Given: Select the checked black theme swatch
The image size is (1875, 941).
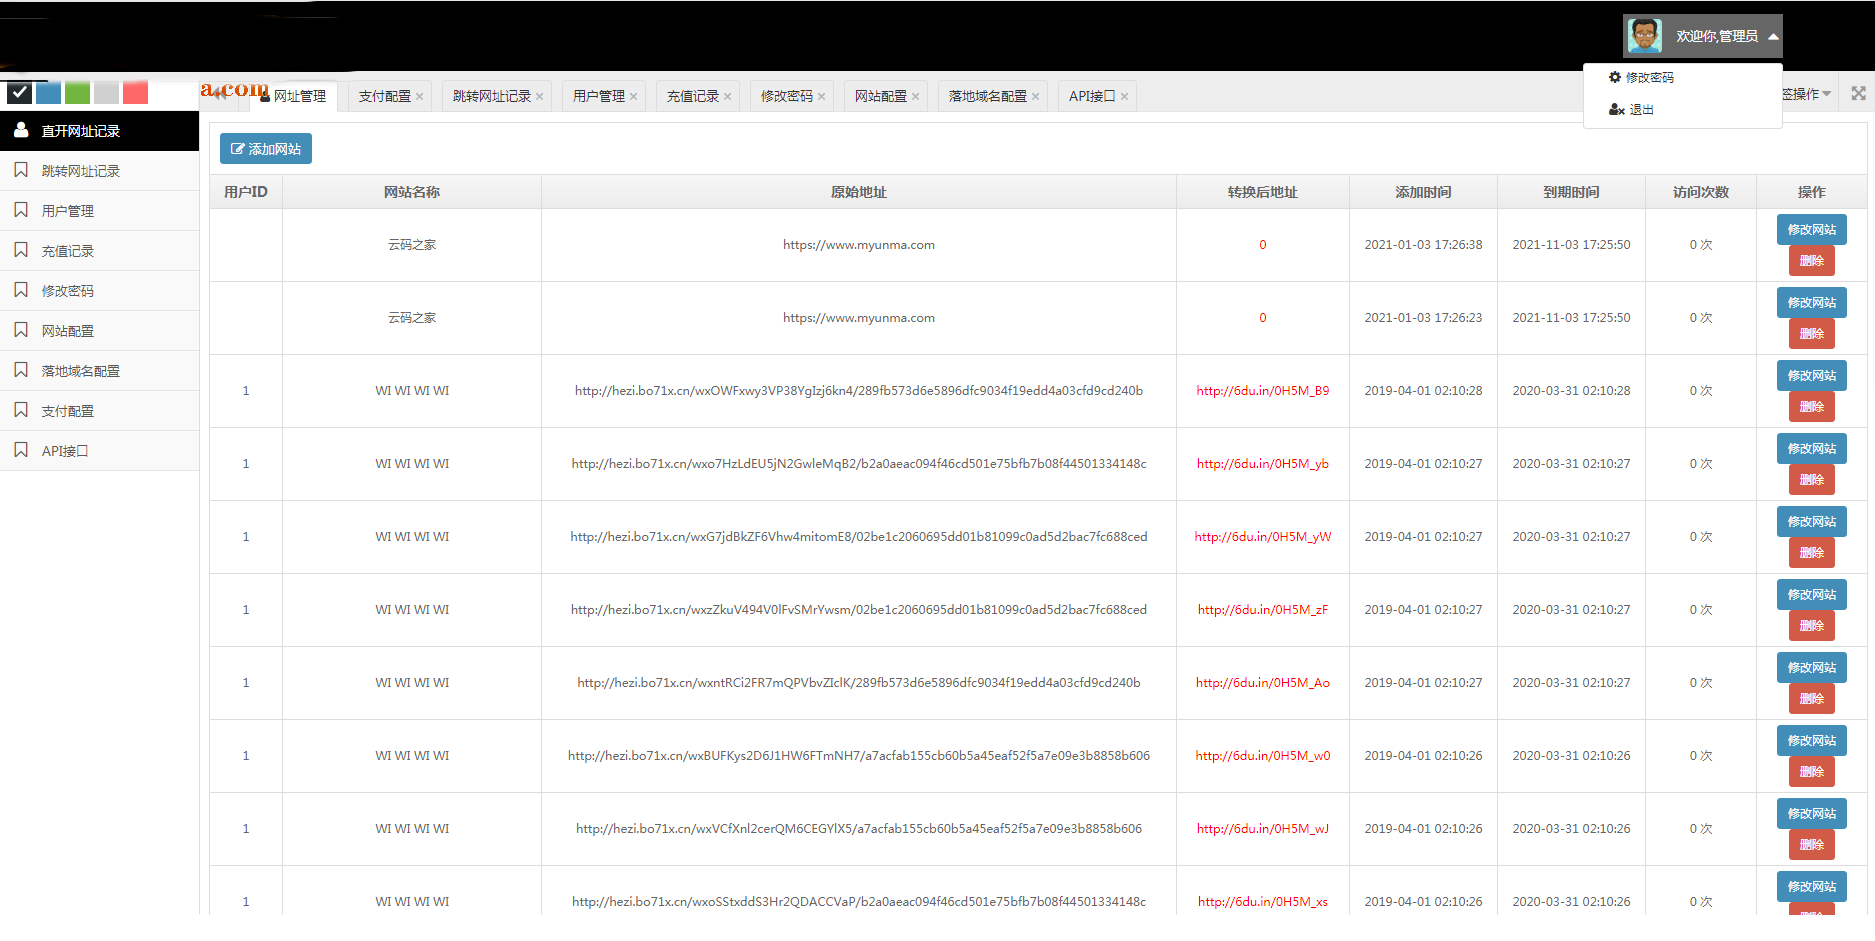Looking at the screenshot, I should pyautogui.click(x=19, y=93).
